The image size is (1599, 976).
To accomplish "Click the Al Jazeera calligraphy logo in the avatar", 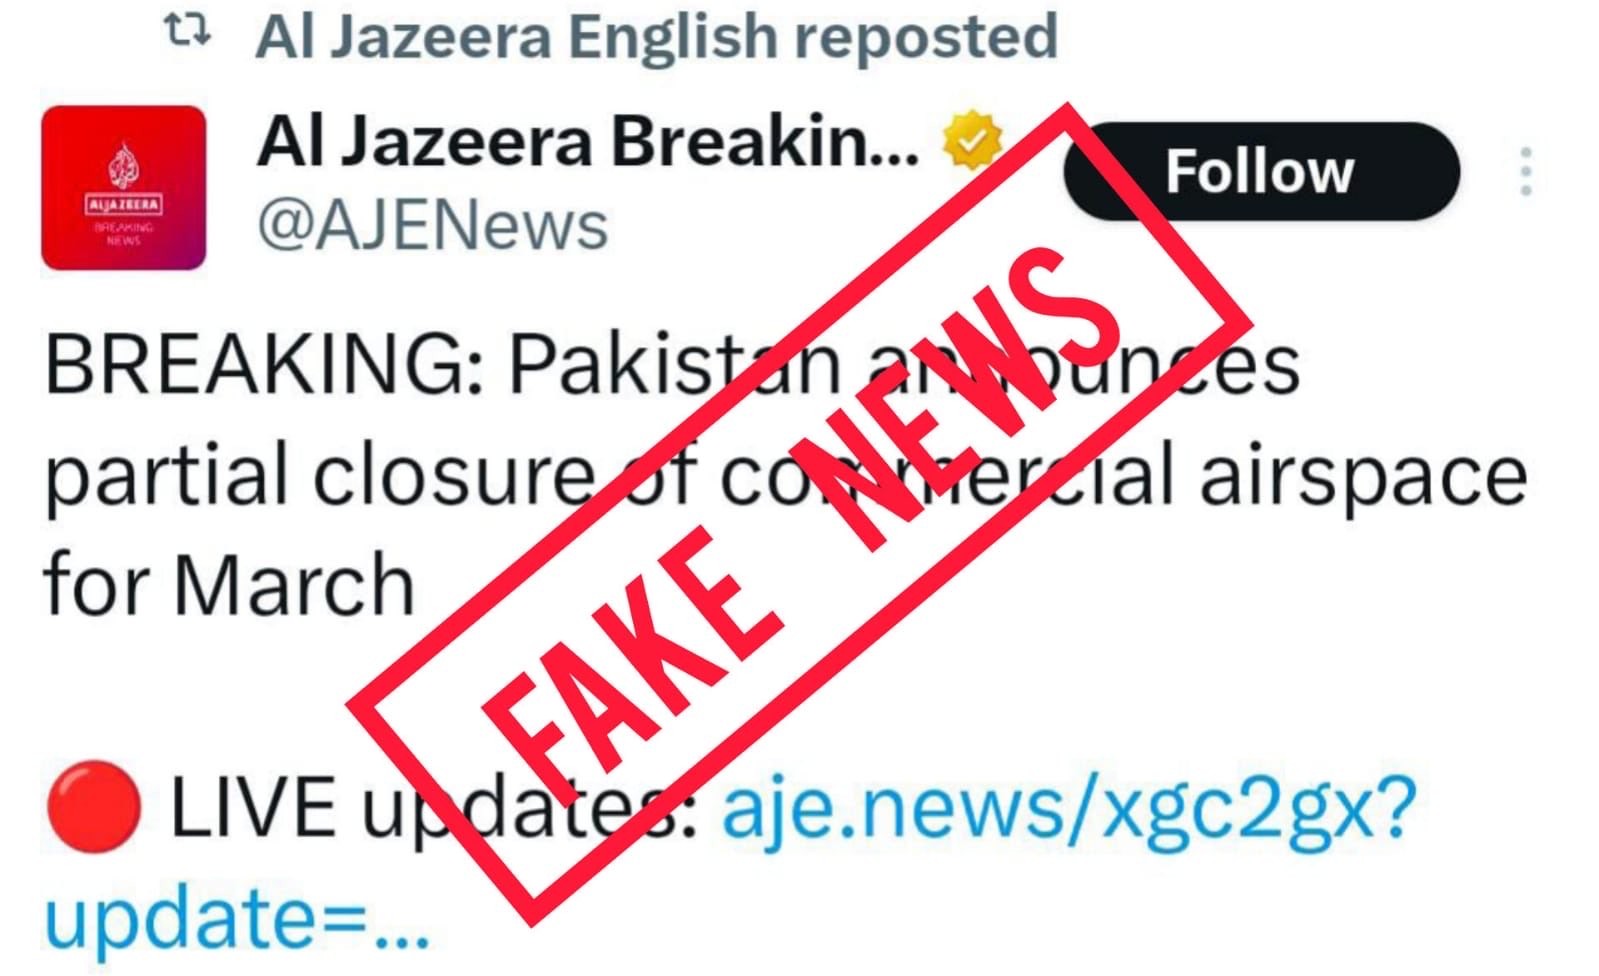I will tap(124, 167).
